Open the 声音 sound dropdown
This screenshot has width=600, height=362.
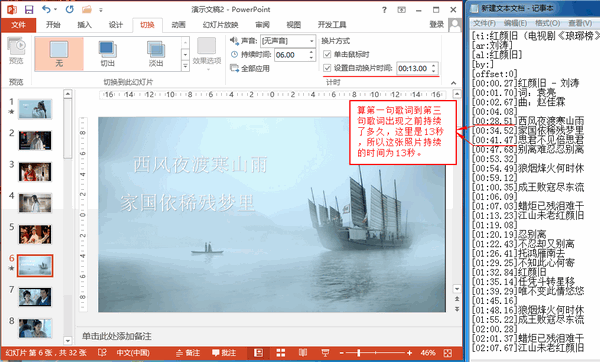(288, 41)
